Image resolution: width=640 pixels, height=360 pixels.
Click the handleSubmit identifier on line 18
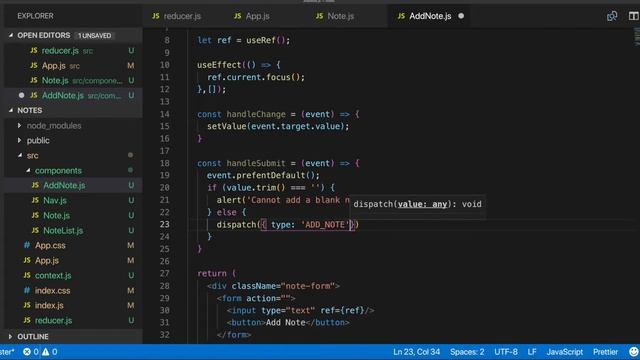click(x=256, y=163)
